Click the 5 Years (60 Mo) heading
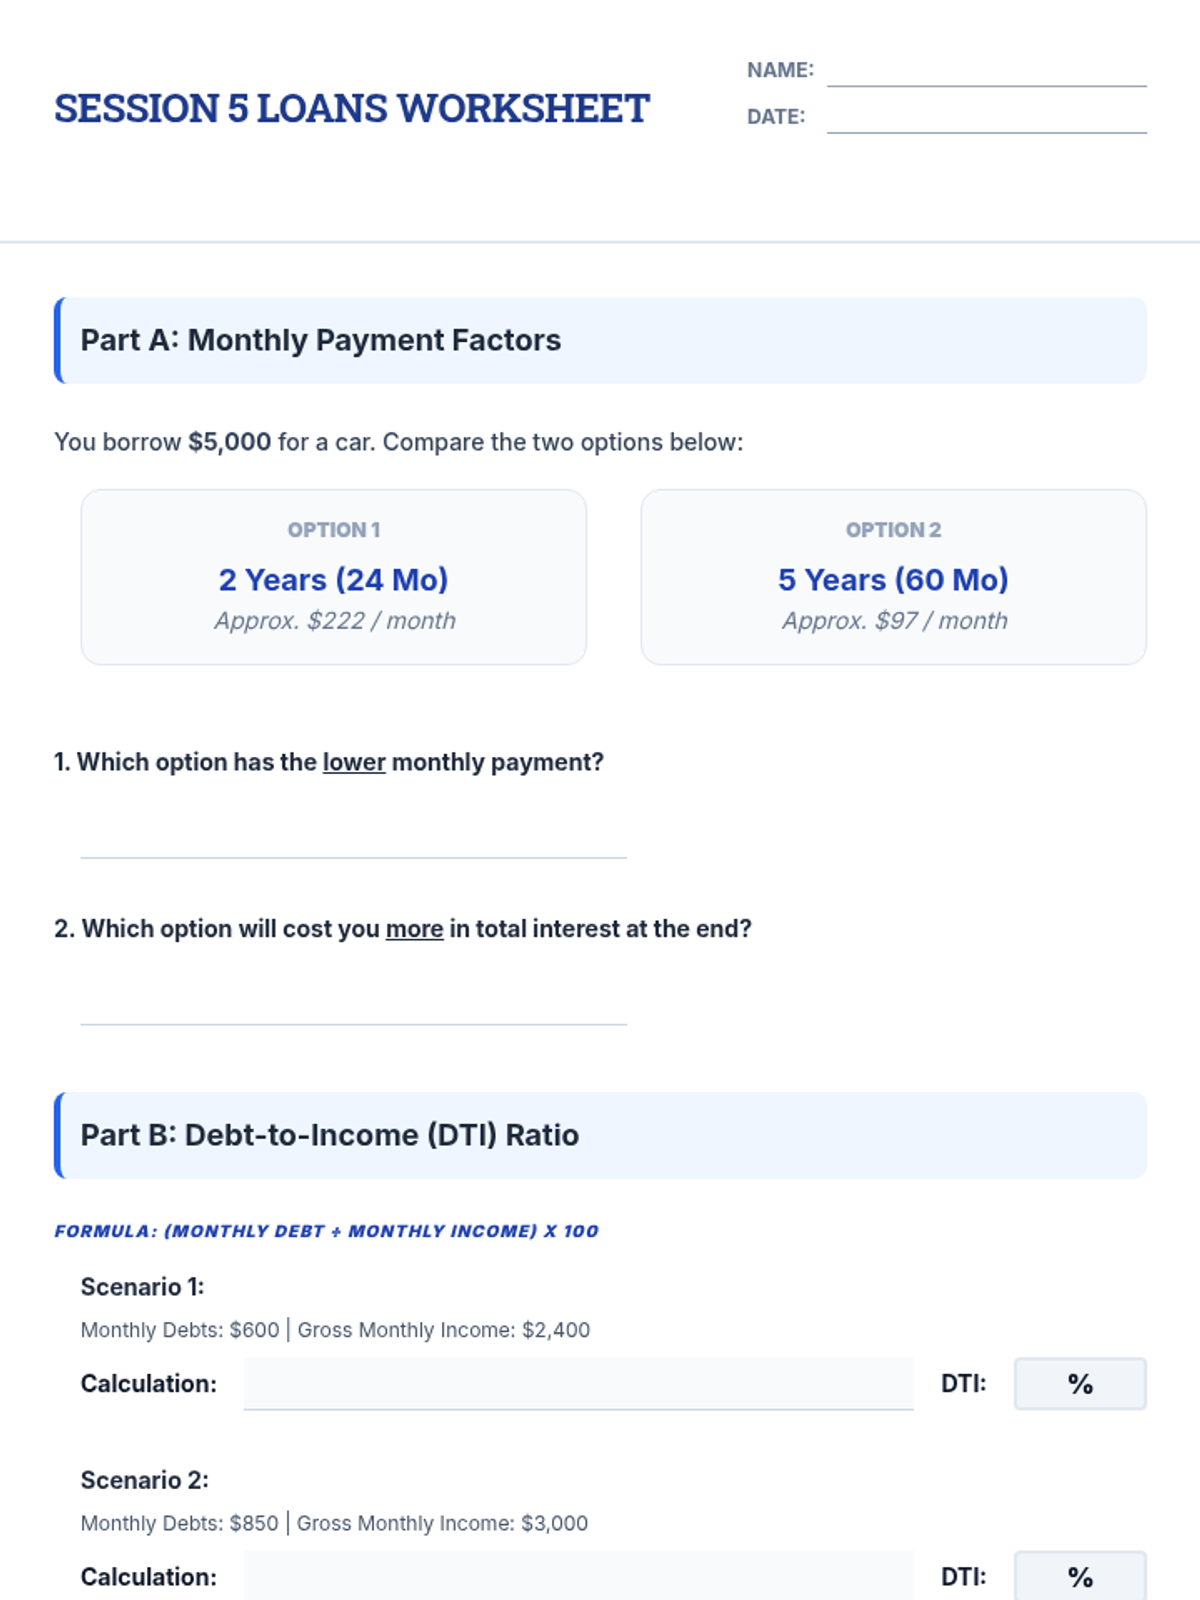The image size is (1200, 1600). [893, 580]
